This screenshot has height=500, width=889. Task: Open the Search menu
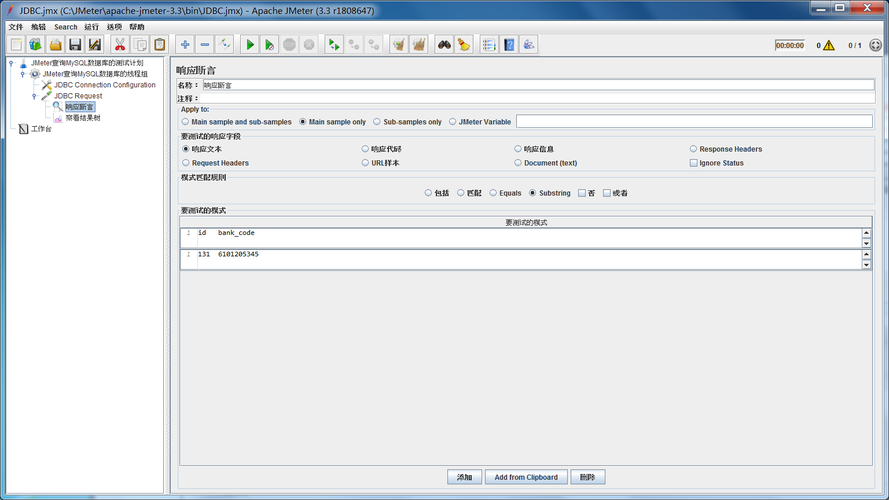tap(65, 27)
